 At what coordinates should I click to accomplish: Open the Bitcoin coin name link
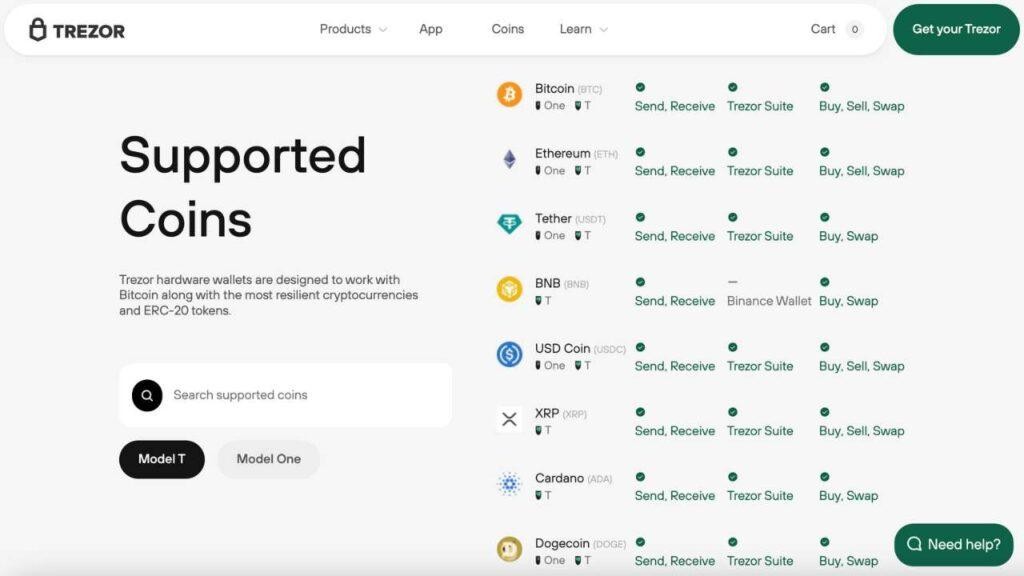554,88
